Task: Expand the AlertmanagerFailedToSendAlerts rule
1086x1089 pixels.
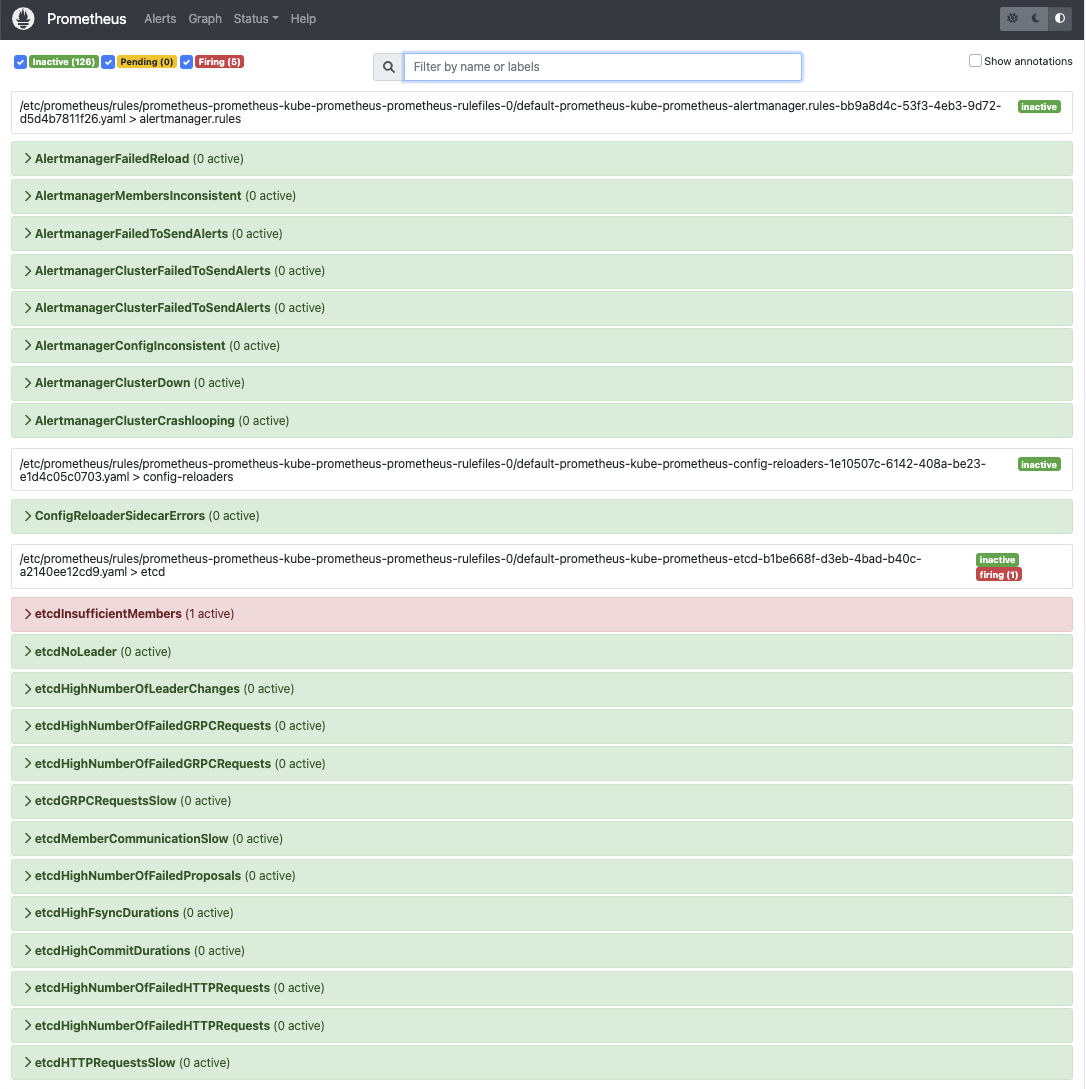Action: tap(542, 233)
